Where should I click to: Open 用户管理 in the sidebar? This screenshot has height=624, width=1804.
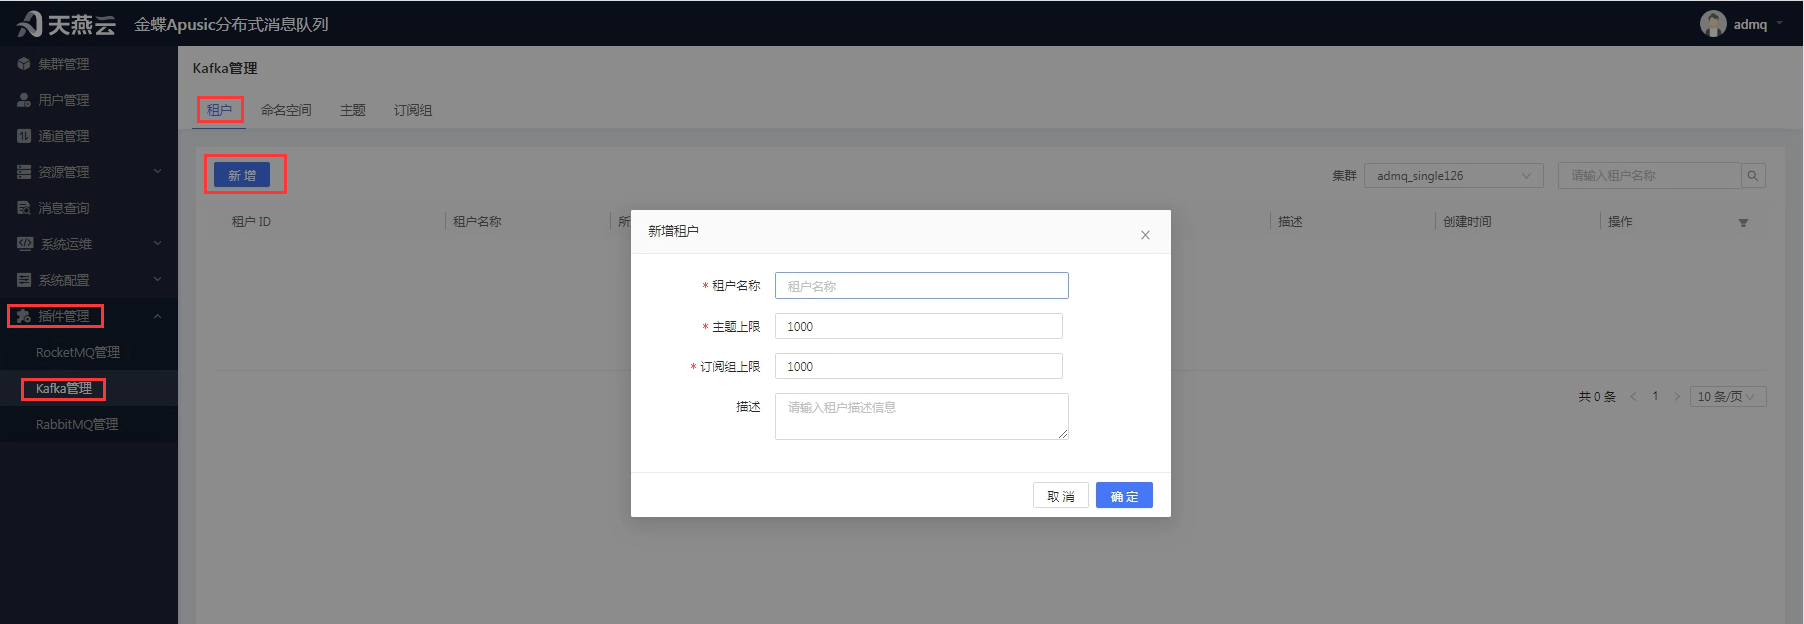[64, 100]
